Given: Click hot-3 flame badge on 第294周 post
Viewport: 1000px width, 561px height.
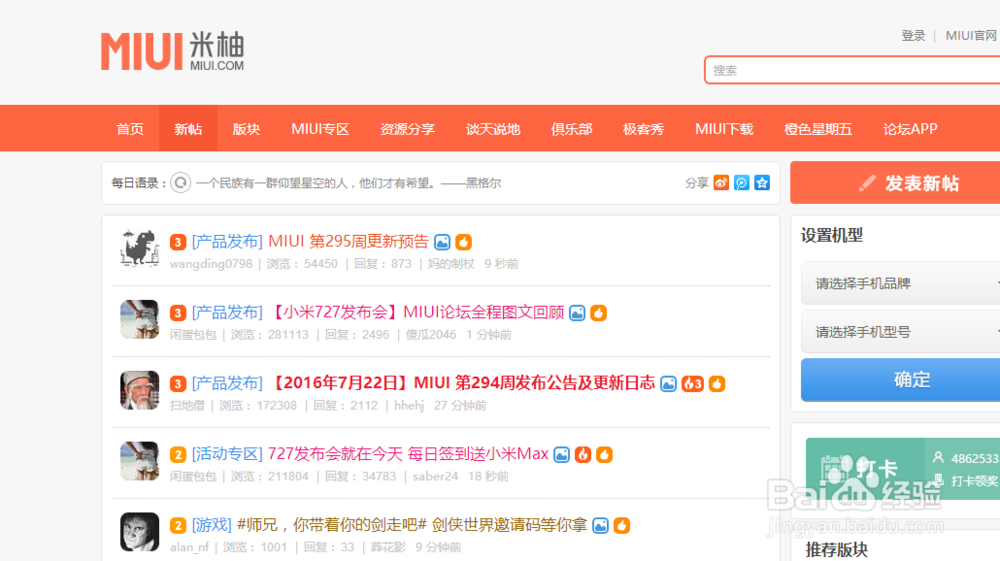Looking at the screenshot, I should 693,384.
